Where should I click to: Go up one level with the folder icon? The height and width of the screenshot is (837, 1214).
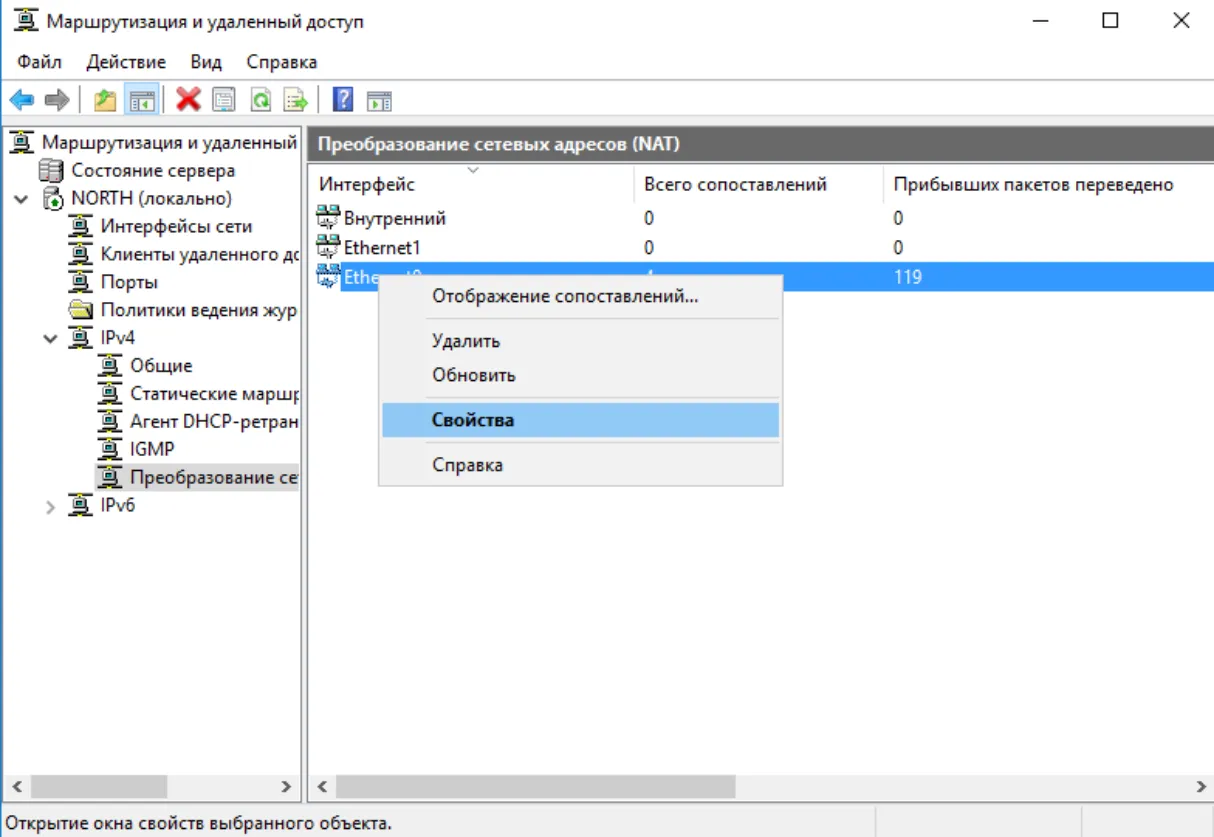pos(105,99)
